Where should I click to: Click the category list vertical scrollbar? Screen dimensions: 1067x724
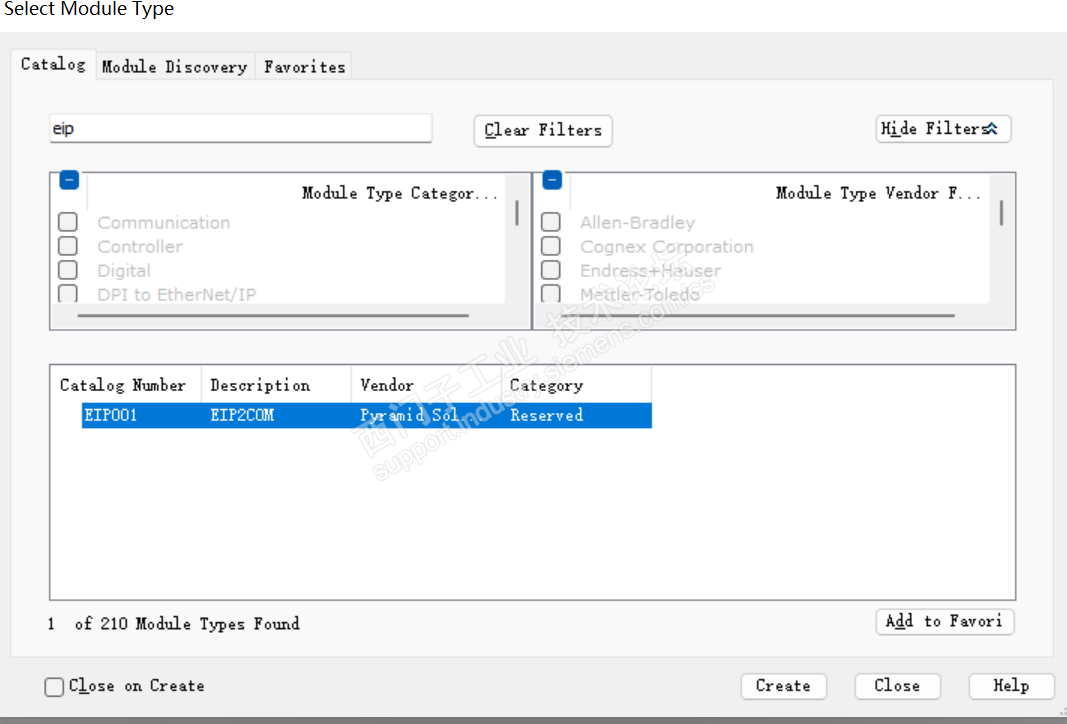(517, 212)
